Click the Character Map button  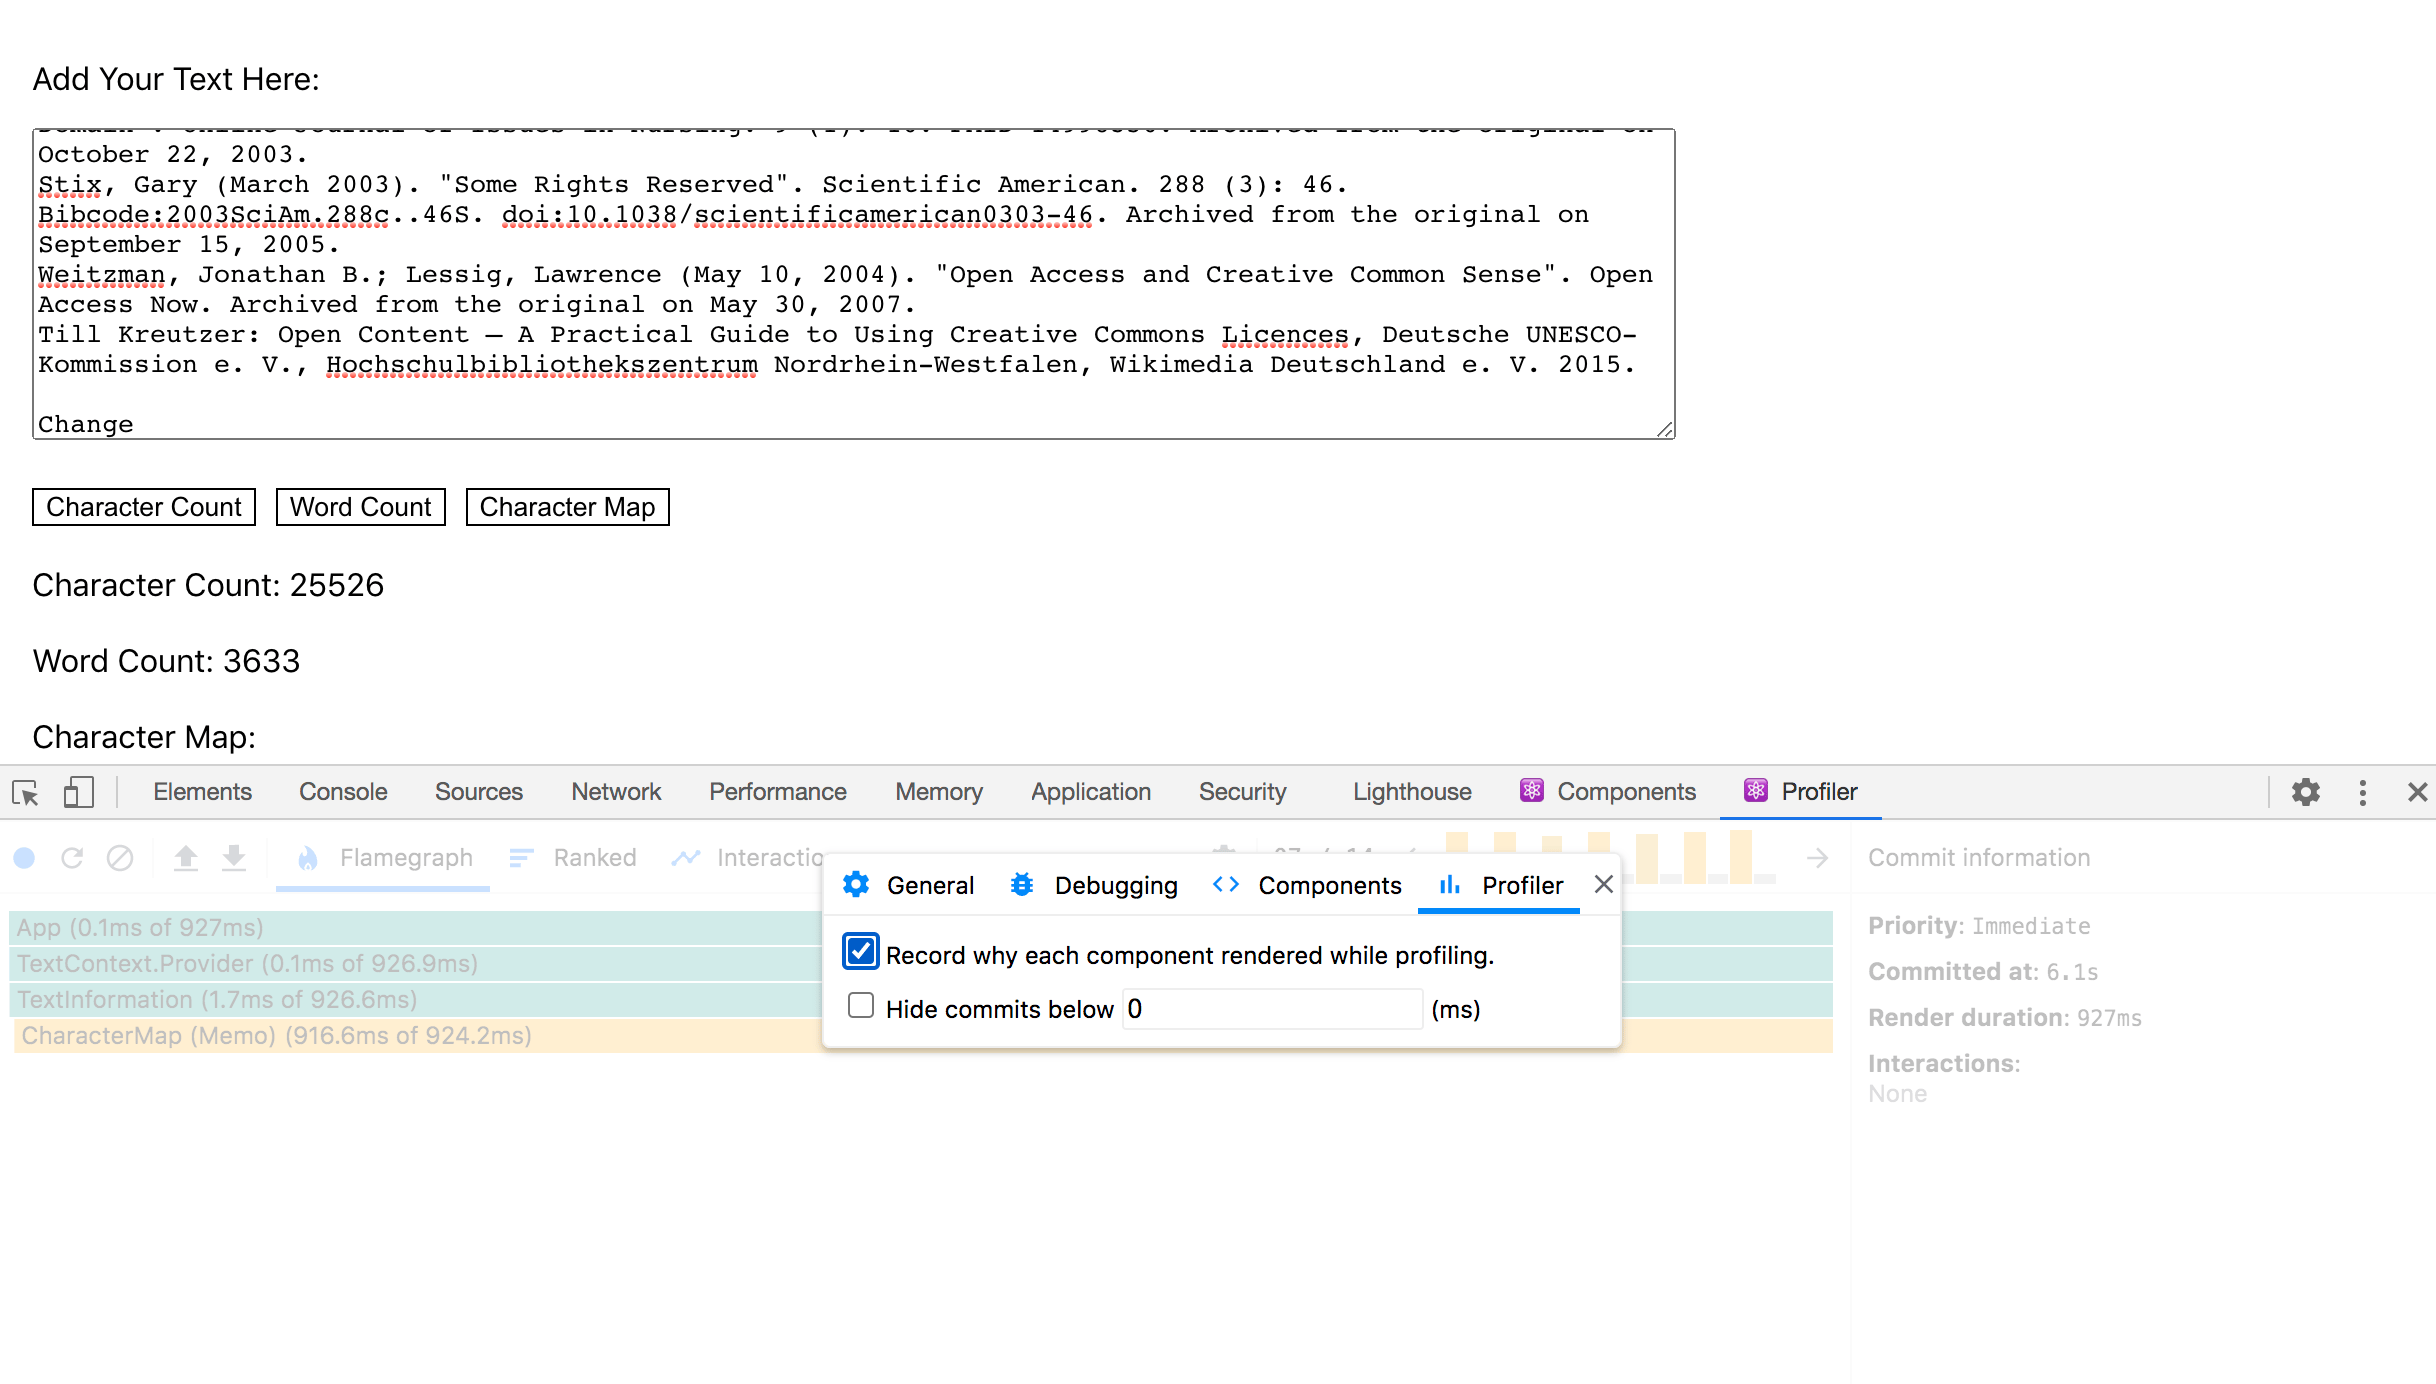tap(567, 507)
